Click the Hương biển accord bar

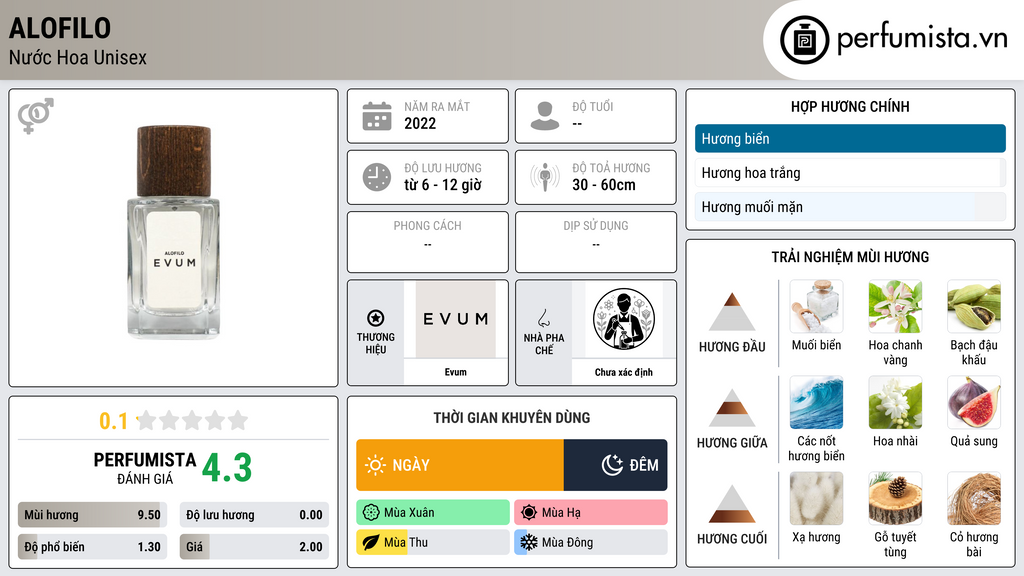(x=850, y=138)
